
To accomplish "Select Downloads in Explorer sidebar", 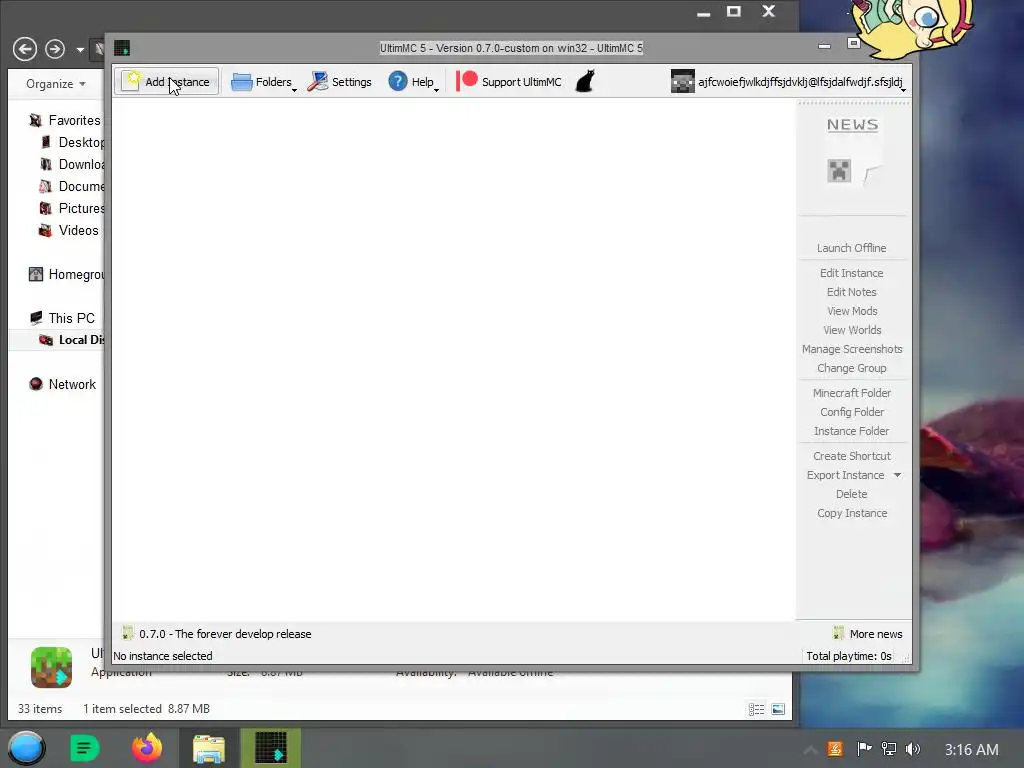I will tap(72, 165).
